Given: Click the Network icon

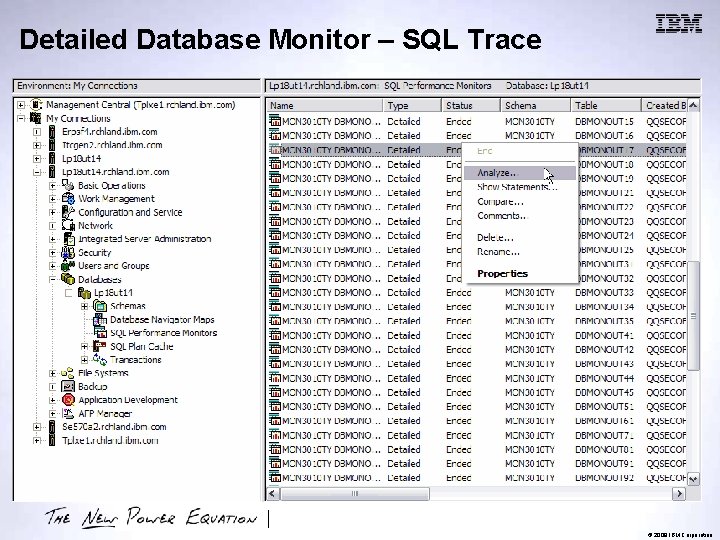Looking at the screenshot, I should click(x=68, y=225).
